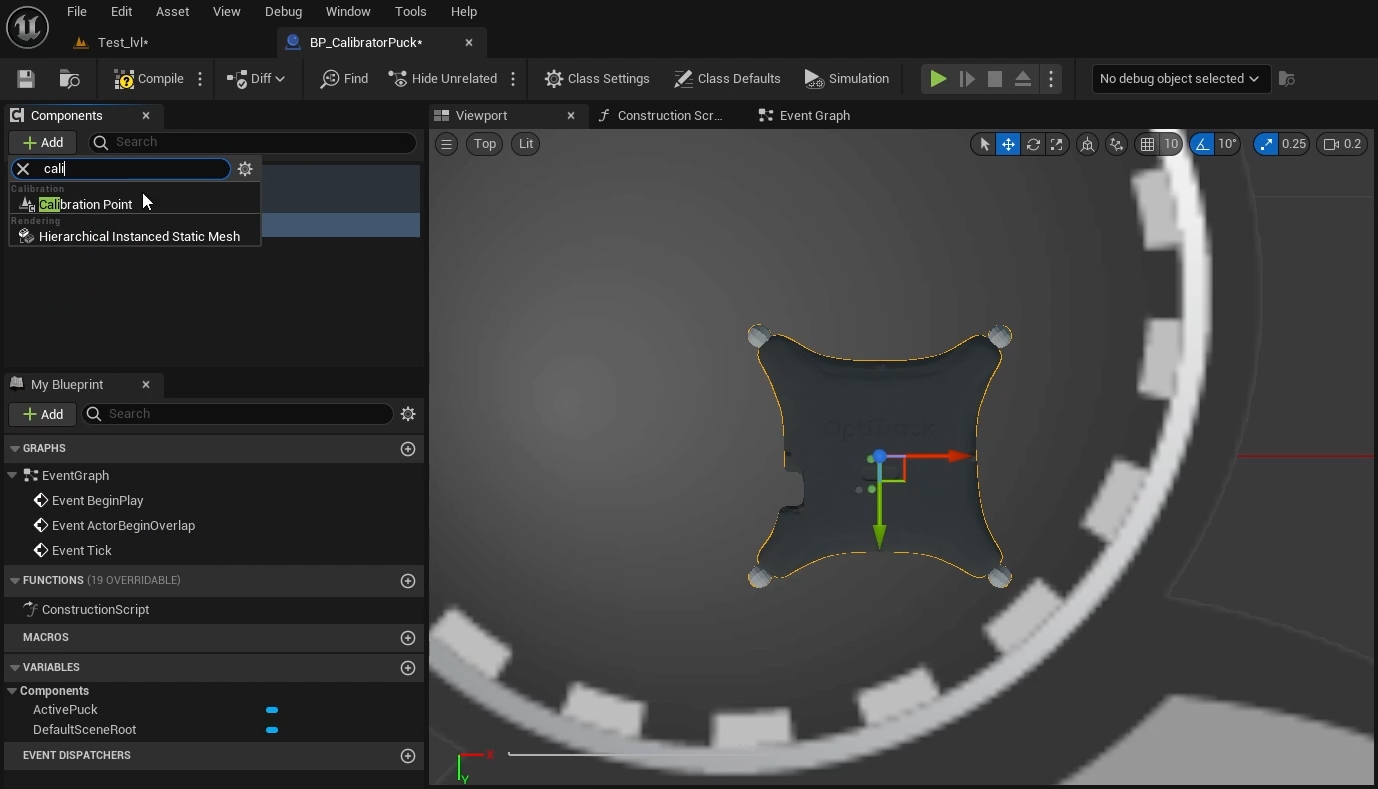Choose Calibration Point from the list
The image size is (1378, 789).
pos(85,204)
